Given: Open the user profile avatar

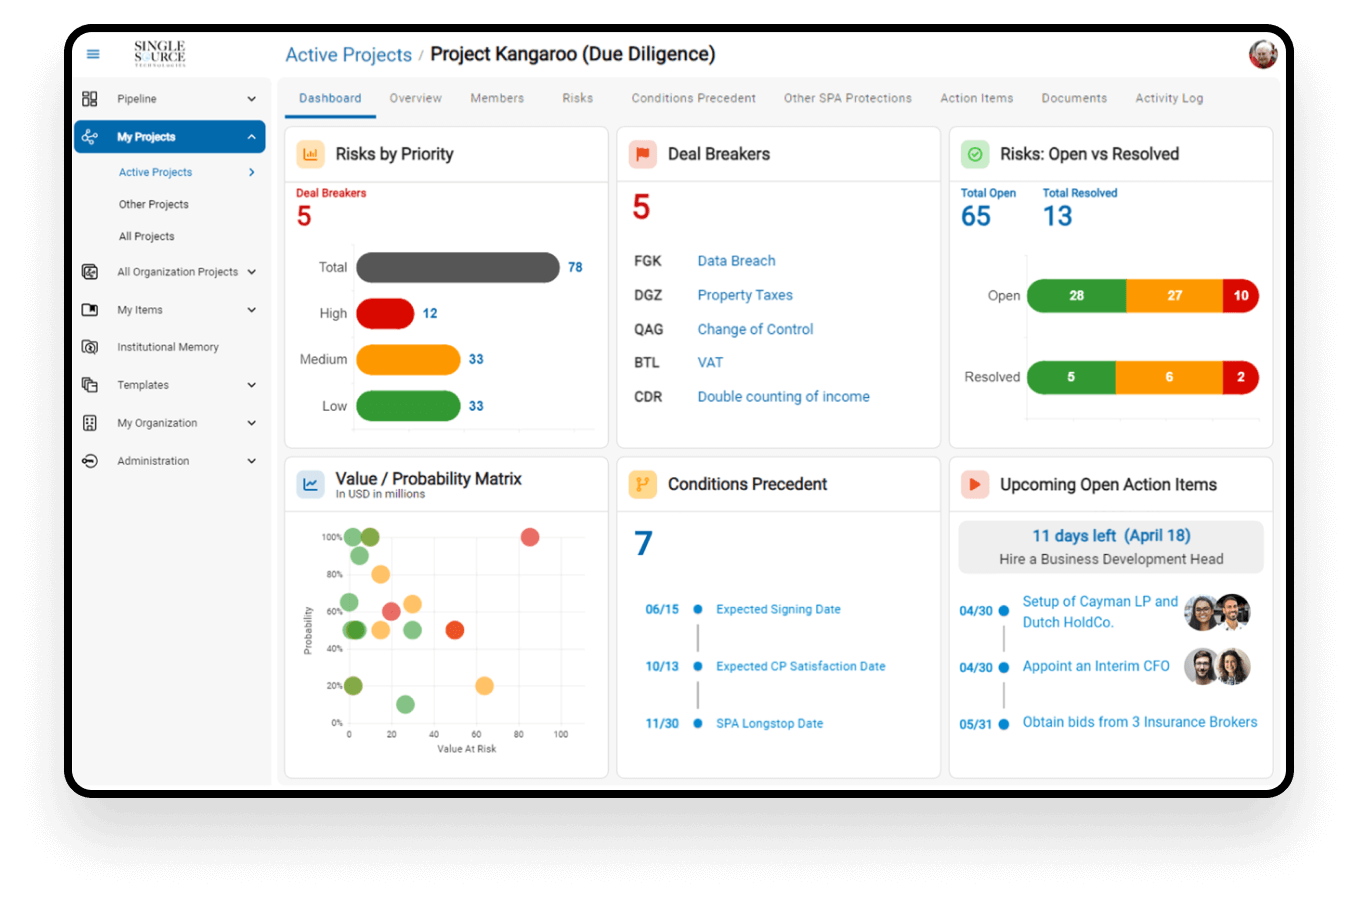Looking at the screenshot, I should click(x=1263, y=54).
